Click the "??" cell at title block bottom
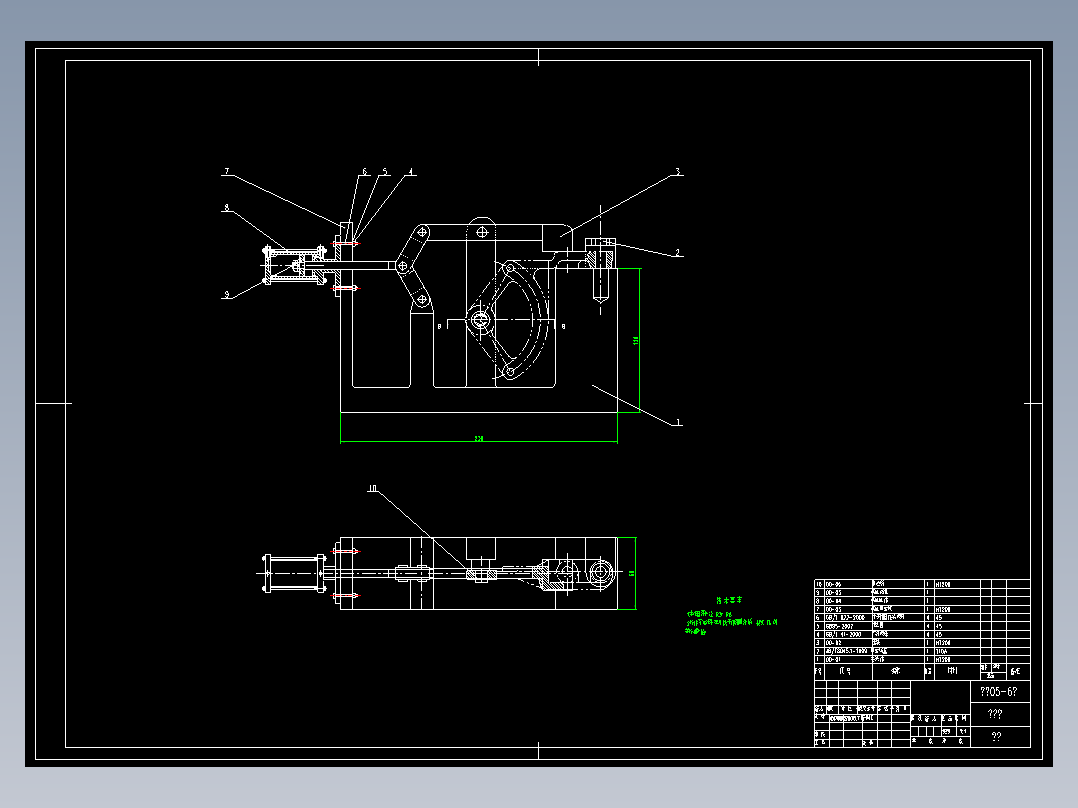 coord(1000,736)
